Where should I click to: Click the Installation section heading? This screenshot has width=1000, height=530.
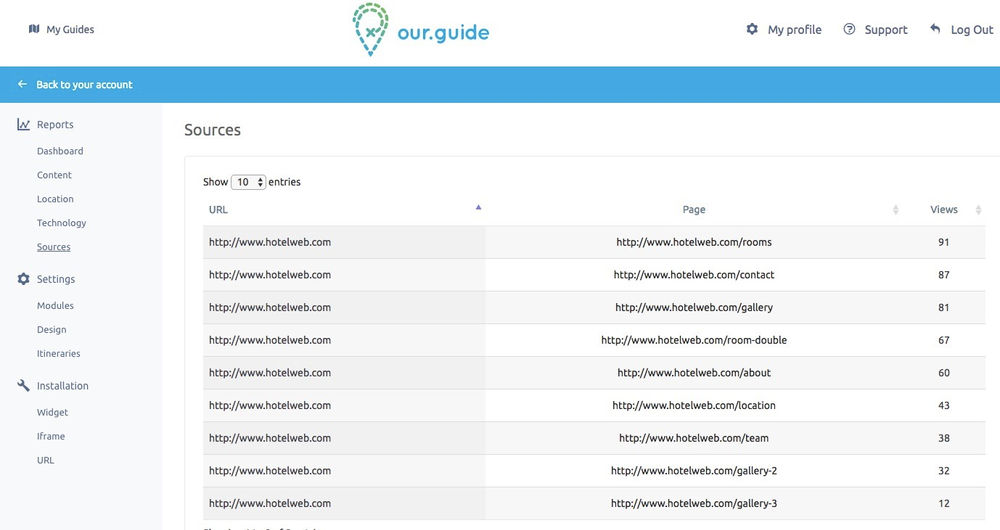point(62,385)
